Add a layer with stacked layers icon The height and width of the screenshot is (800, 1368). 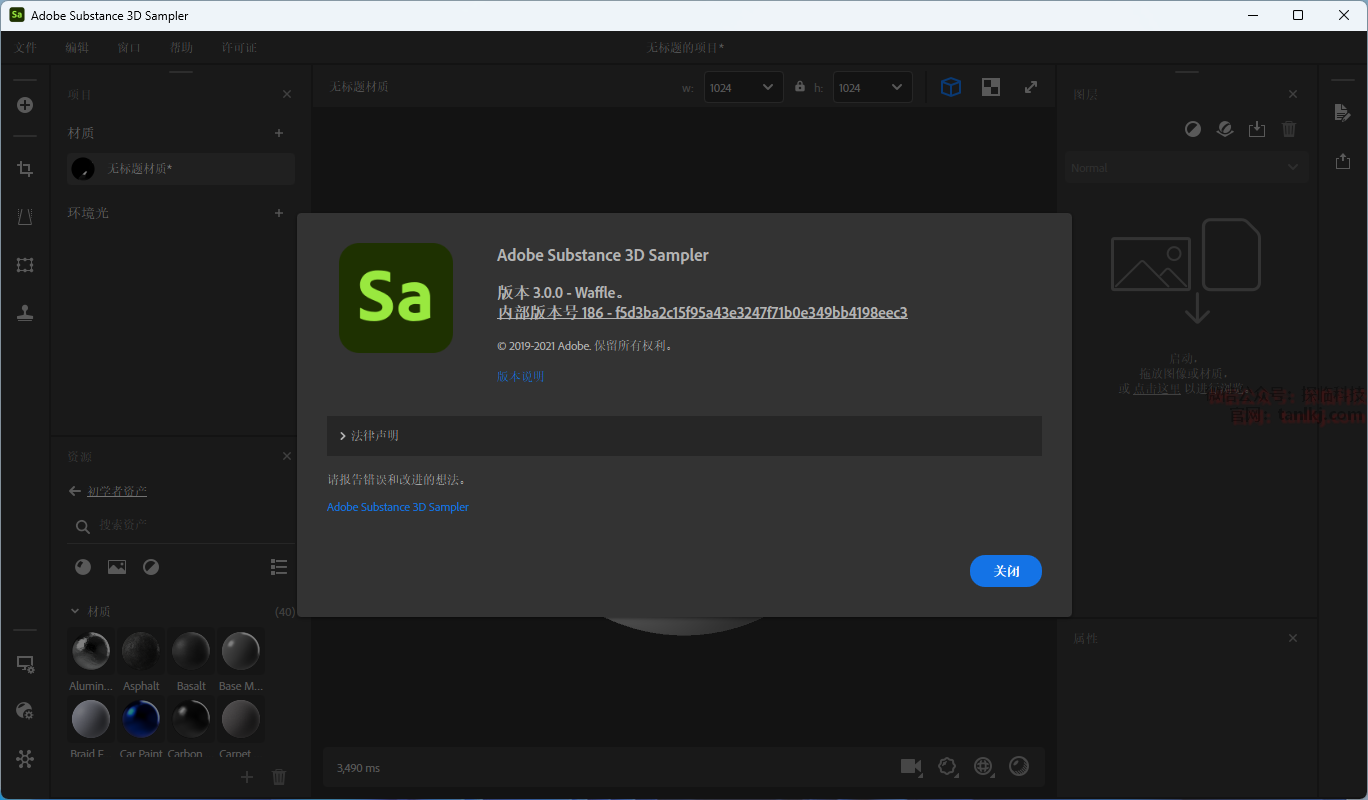tap(1224, 129)
